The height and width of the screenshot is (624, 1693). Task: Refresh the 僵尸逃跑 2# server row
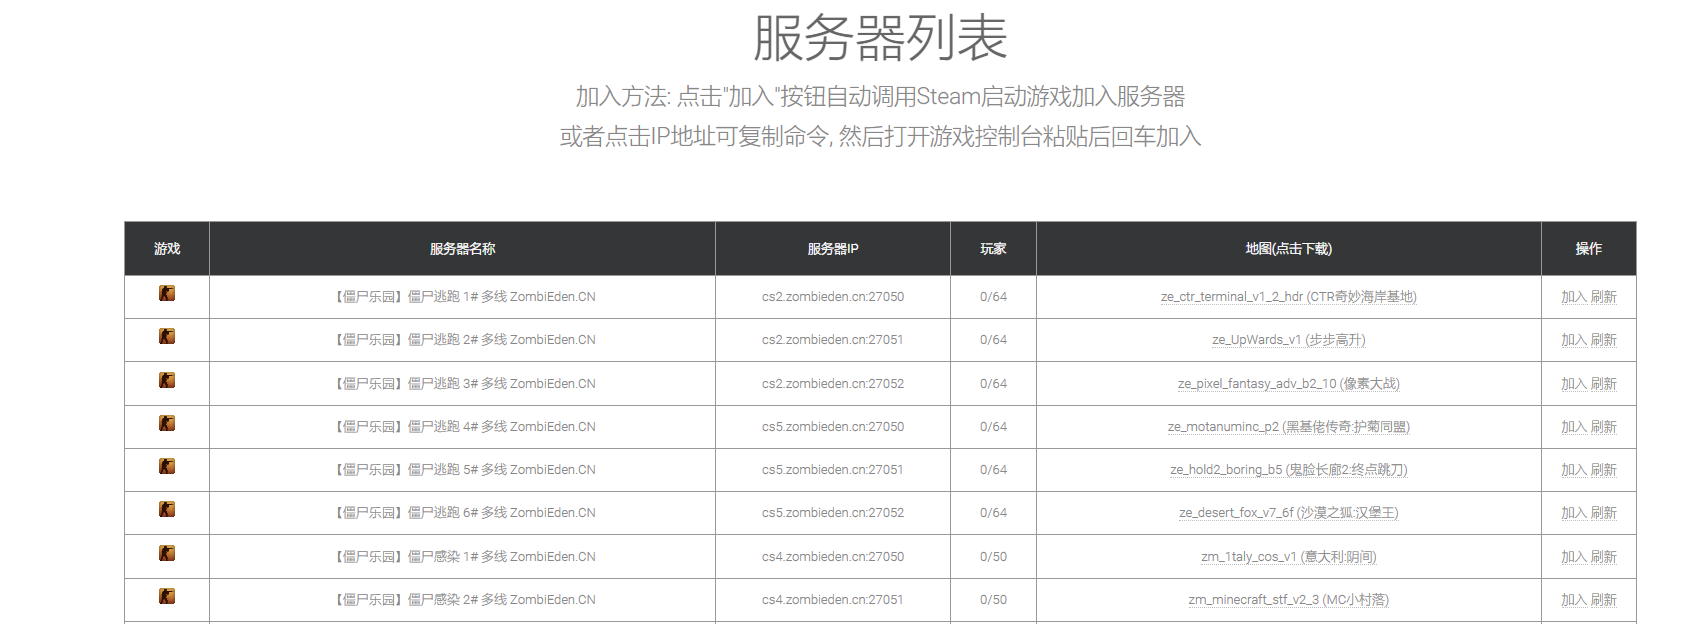(x=1604, y=340)
